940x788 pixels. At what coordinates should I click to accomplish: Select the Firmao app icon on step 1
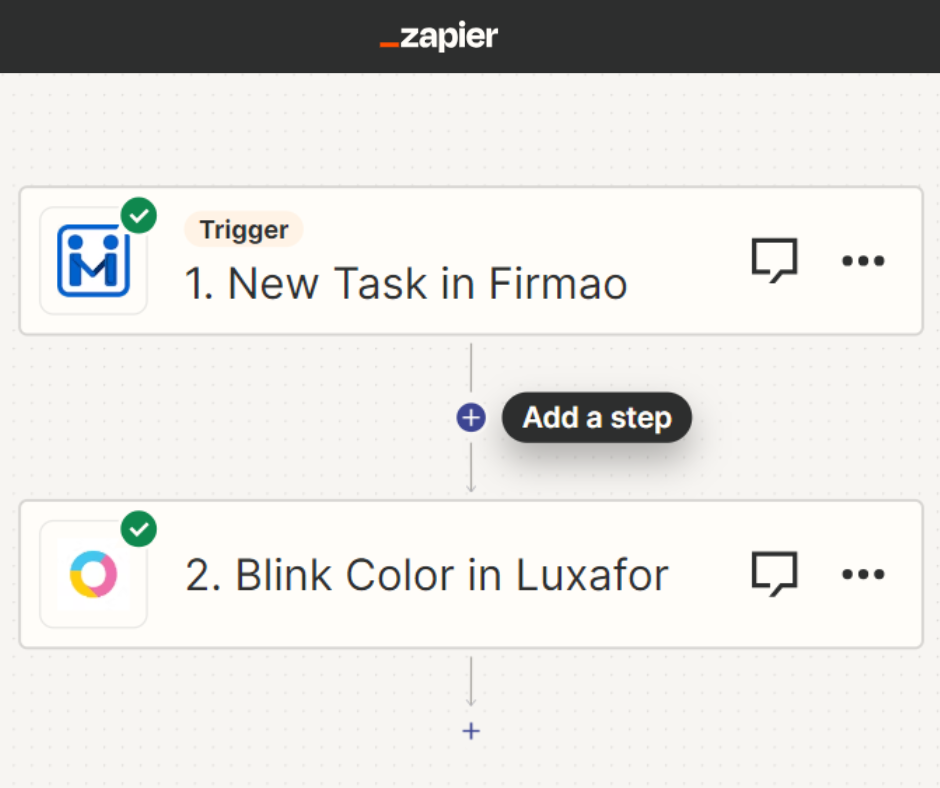click(93, 259)
